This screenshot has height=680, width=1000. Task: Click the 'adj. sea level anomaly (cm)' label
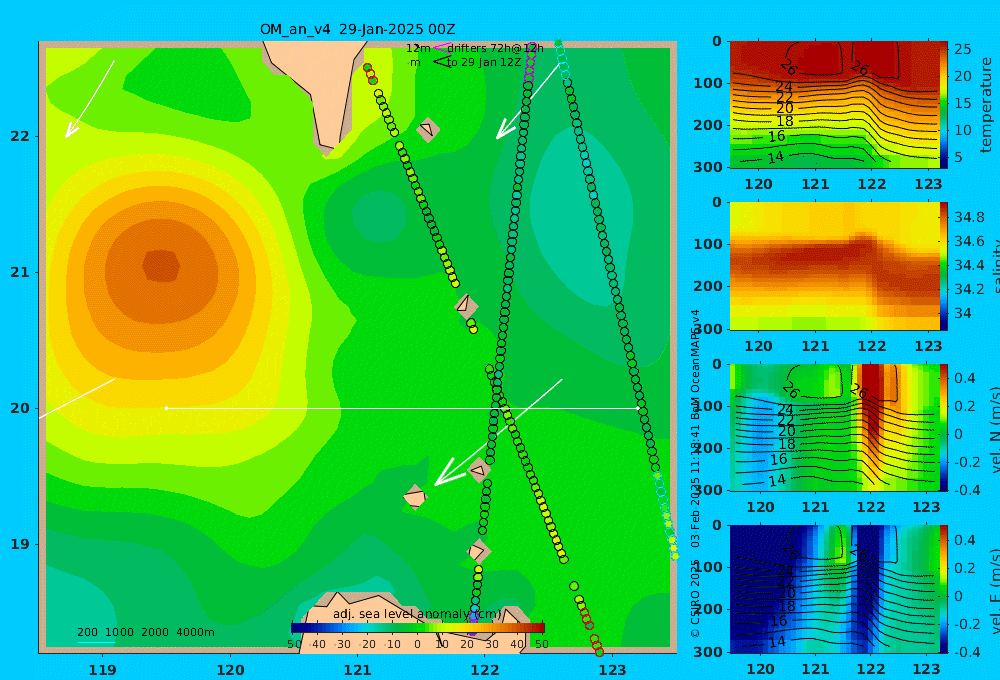coord(417,614)
